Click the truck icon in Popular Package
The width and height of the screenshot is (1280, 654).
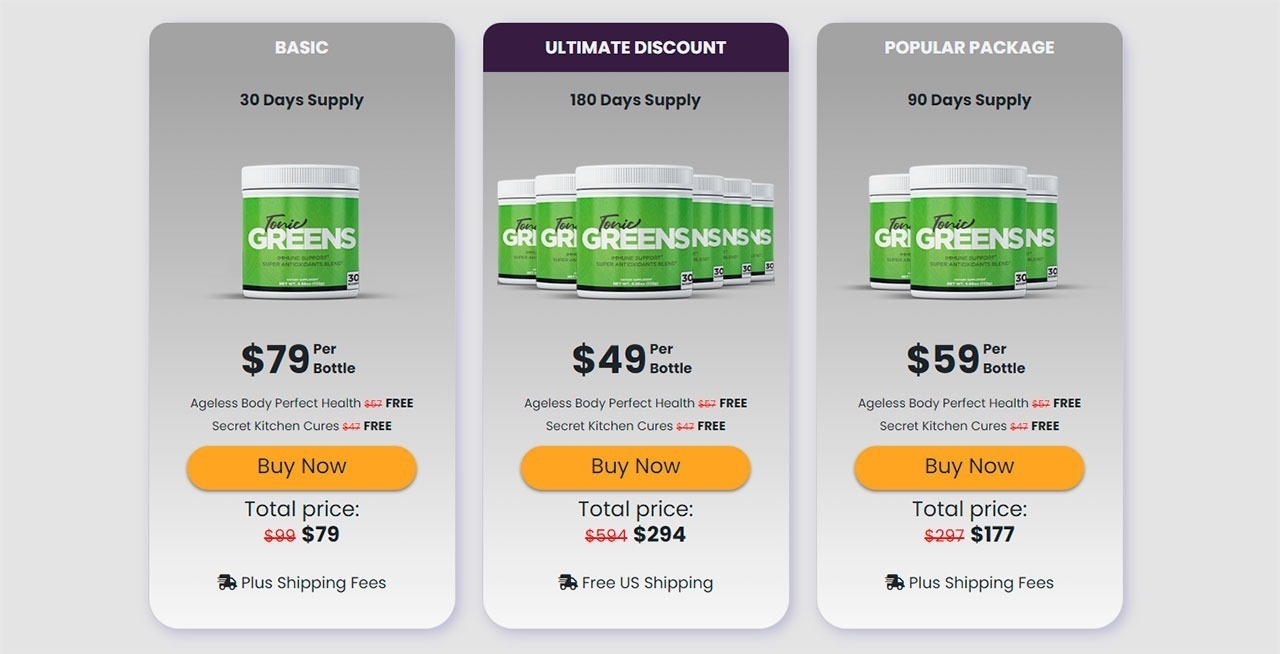tap(895, 582)
